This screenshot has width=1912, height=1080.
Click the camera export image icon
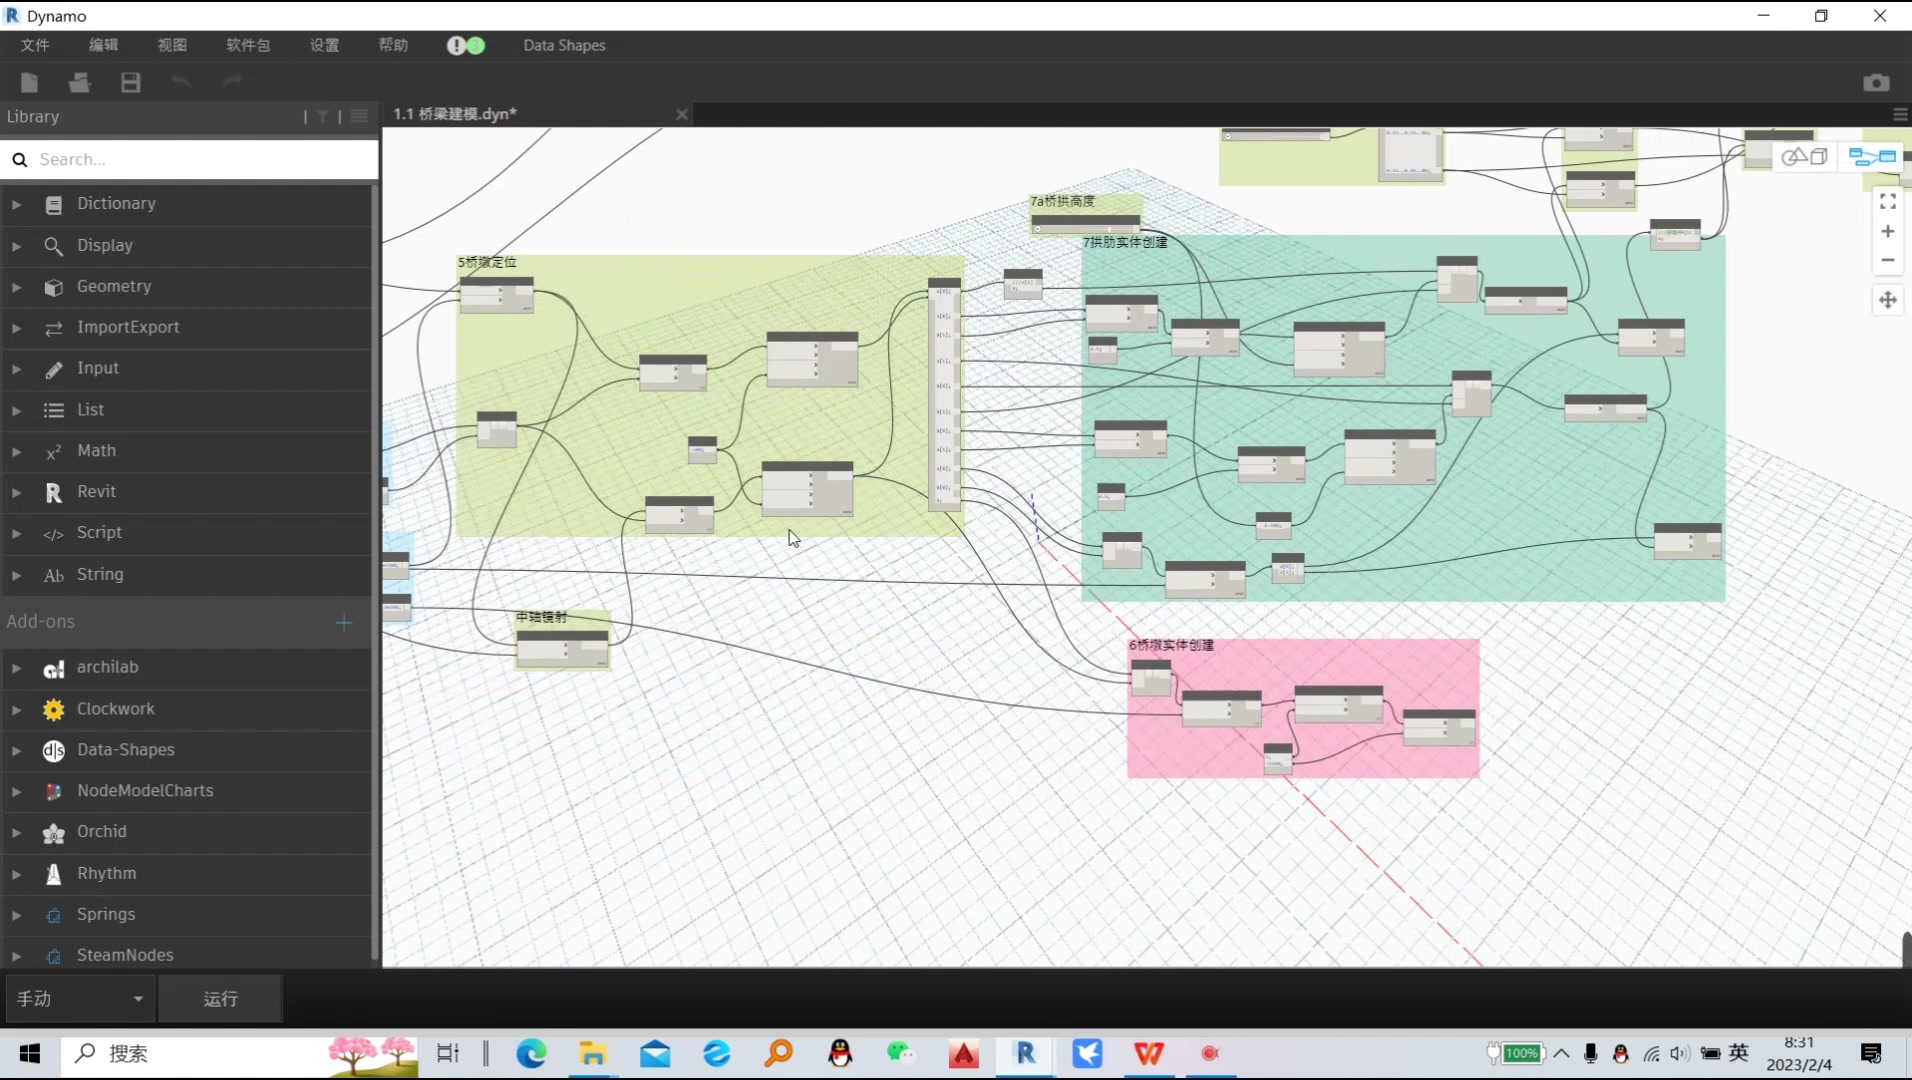click(x=1876, y=83)
